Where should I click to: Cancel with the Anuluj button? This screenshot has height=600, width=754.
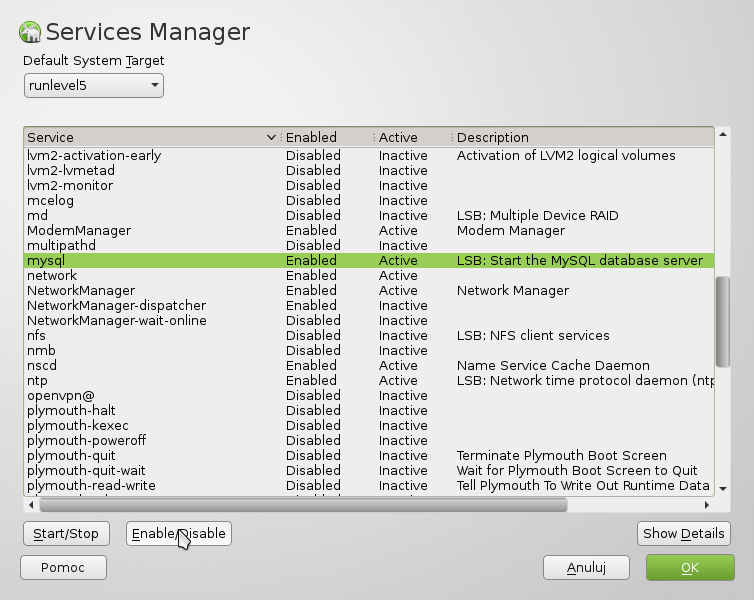[x=586, y=568]
